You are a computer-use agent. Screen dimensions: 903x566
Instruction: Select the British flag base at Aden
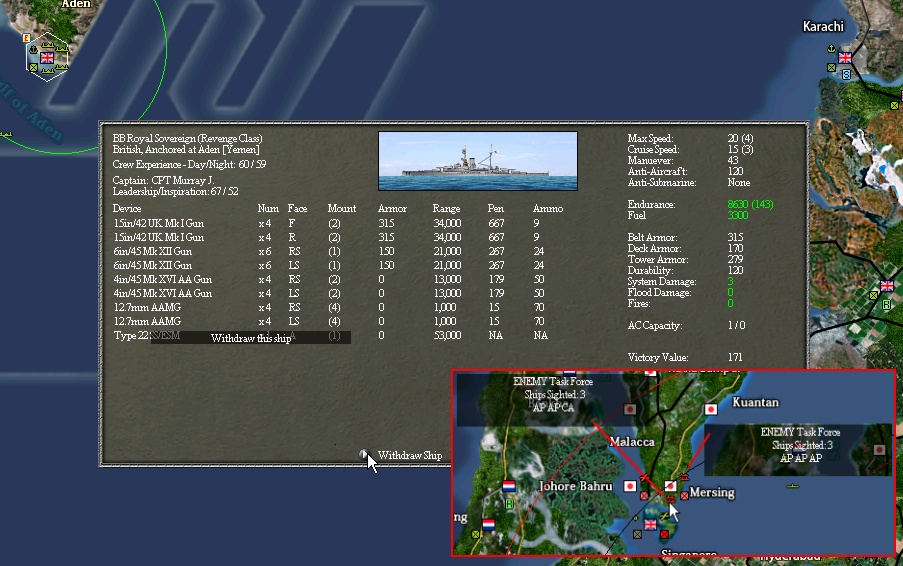tap(47, 58)
